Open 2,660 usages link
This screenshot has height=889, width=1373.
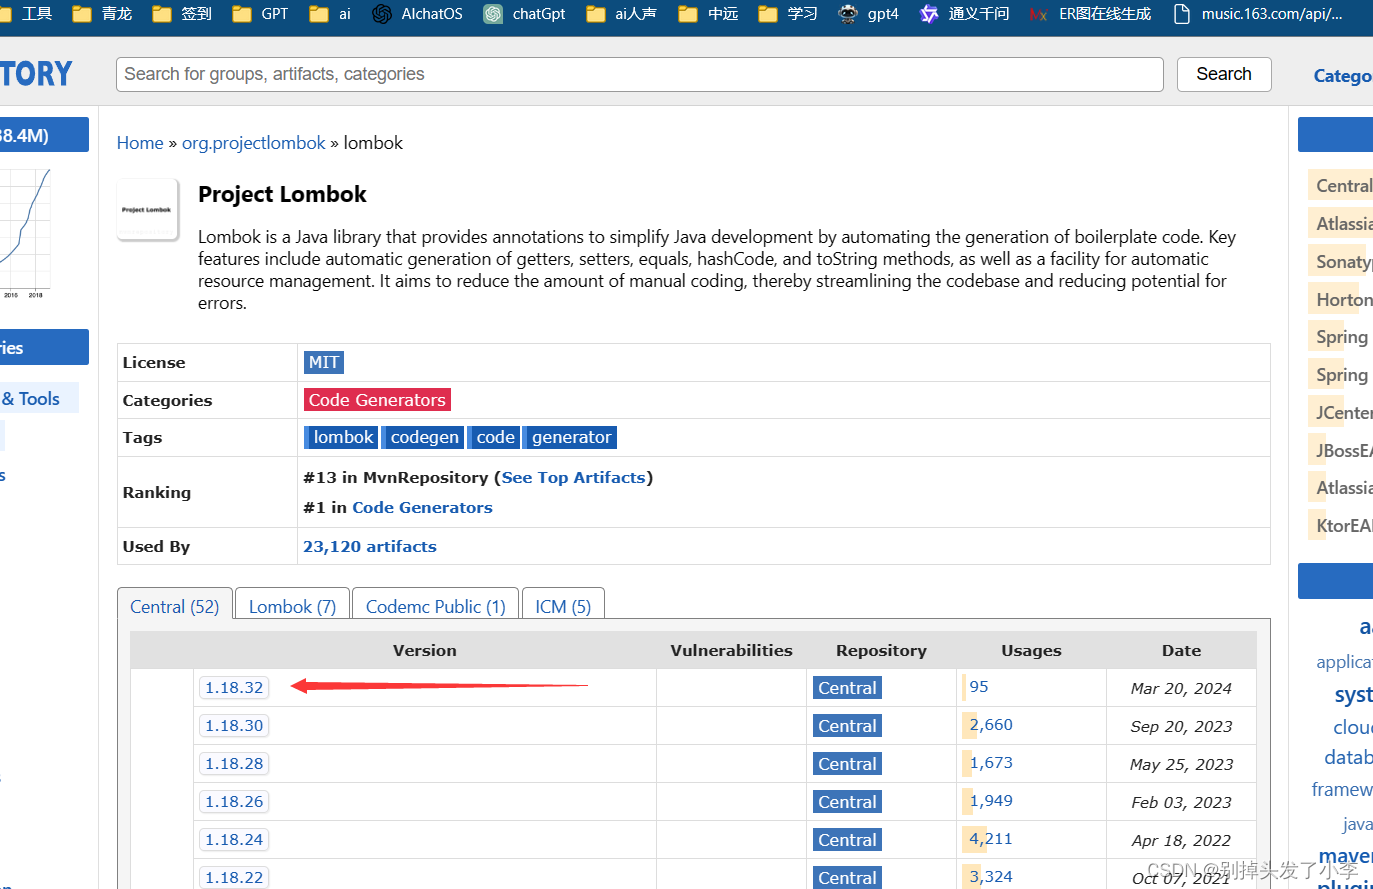click(991, 725)
